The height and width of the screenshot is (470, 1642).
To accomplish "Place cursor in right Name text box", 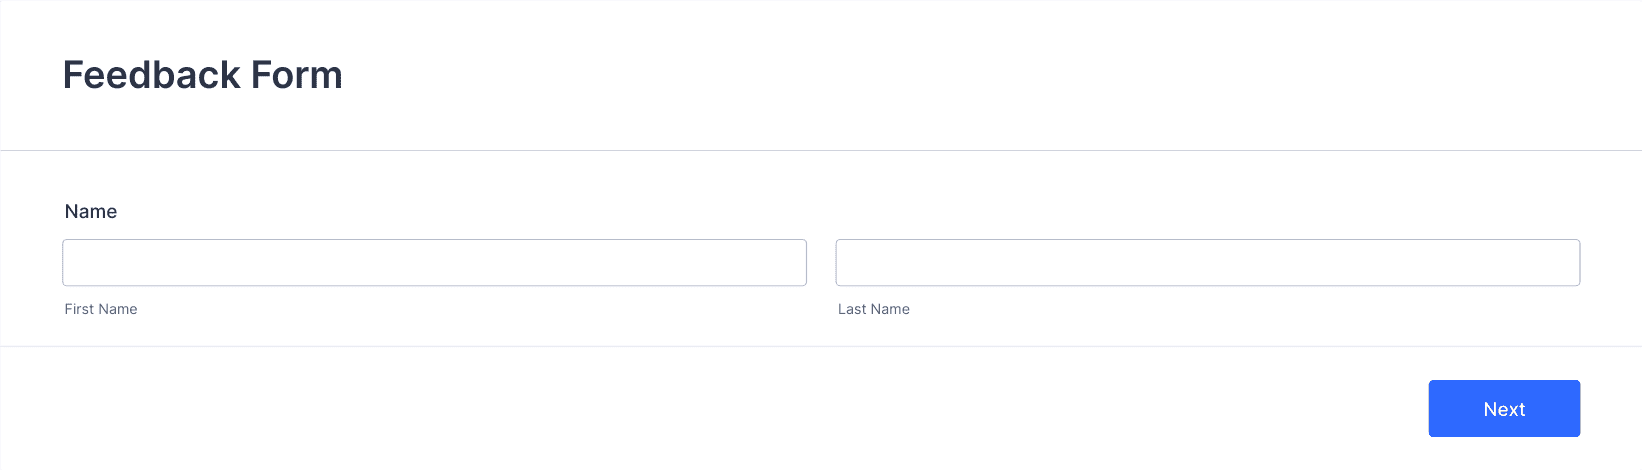I will [x=1208, y=263].
